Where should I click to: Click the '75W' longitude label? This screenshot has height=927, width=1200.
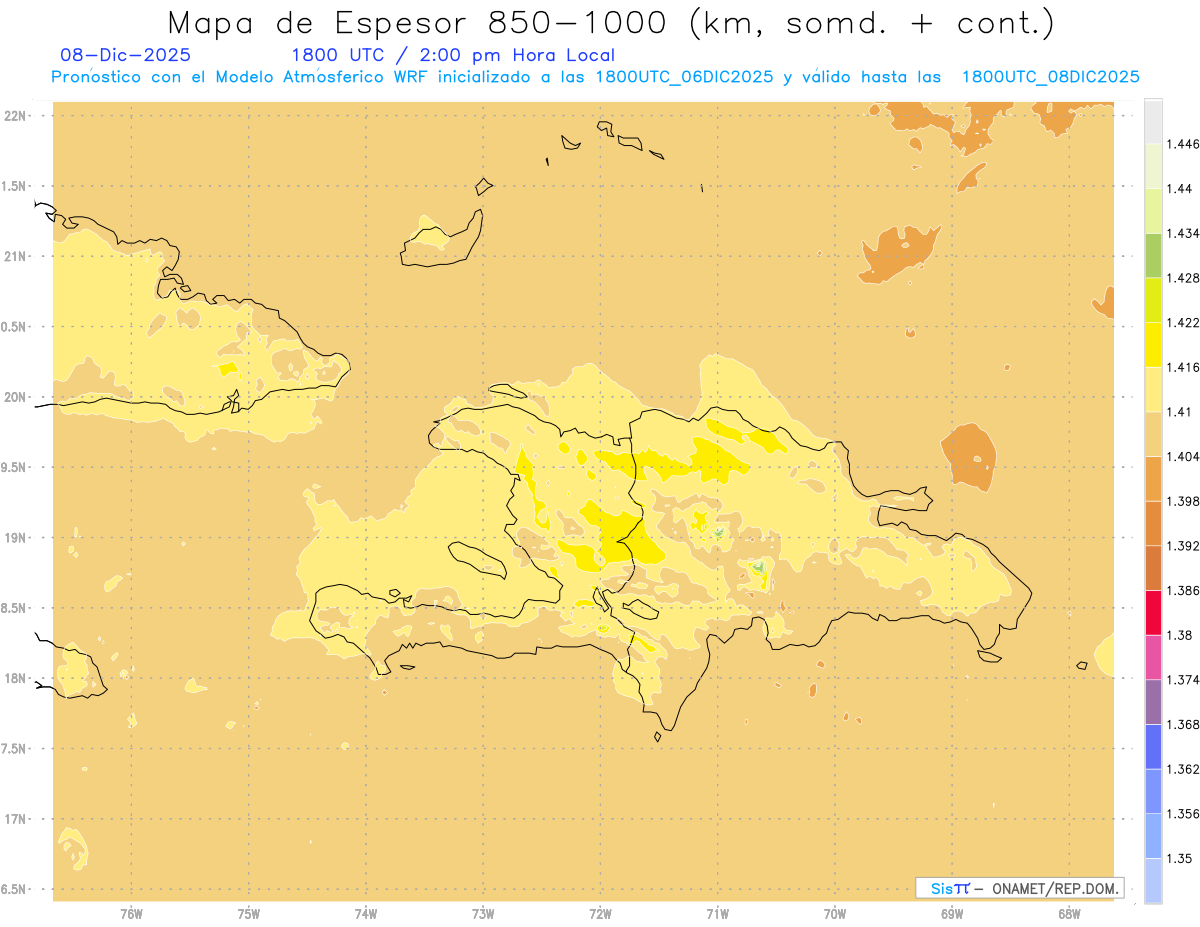coord(249,914)
